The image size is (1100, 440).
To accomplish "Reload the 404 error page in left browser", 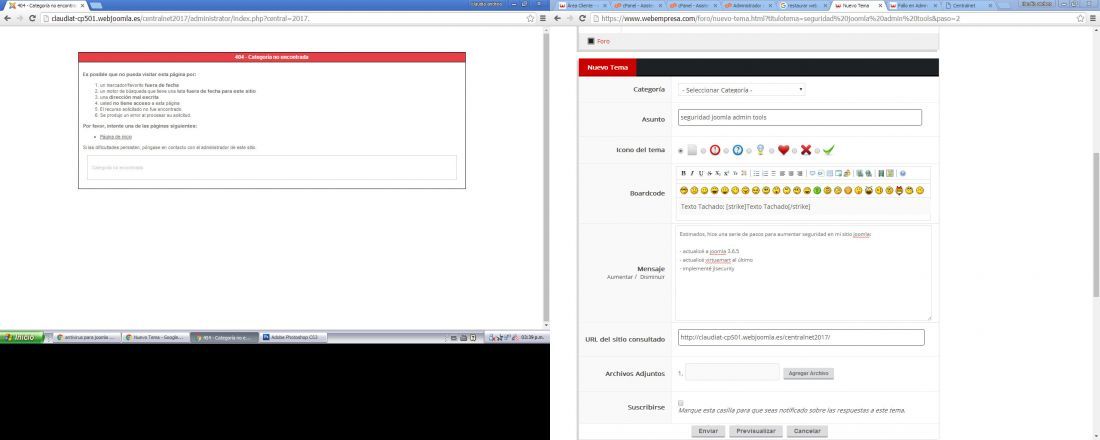I will (x=32, y=18).
